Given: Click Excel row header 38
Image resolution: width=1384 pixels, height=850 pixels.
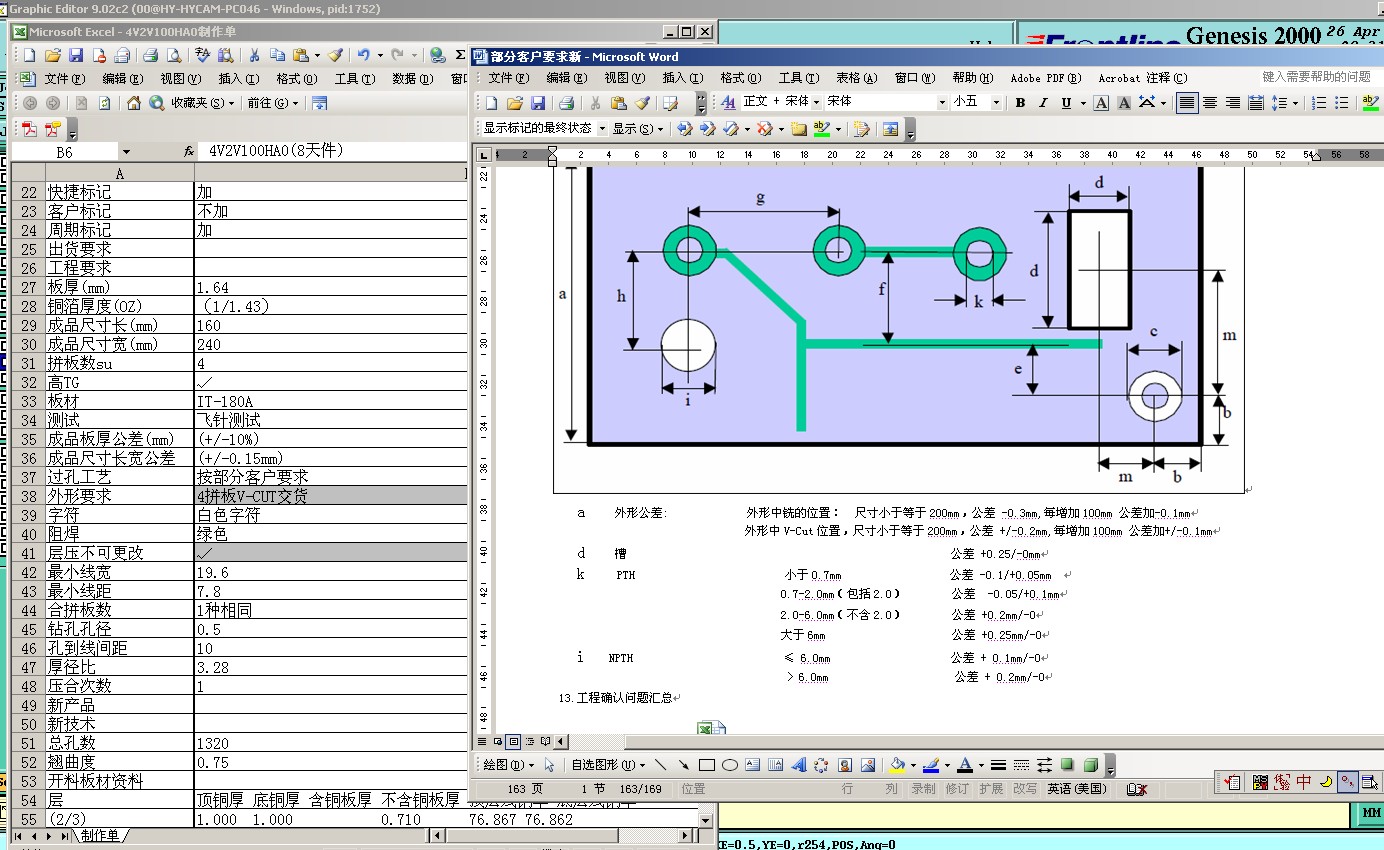Looking at the screenshot, I should [x=28, y=496].
